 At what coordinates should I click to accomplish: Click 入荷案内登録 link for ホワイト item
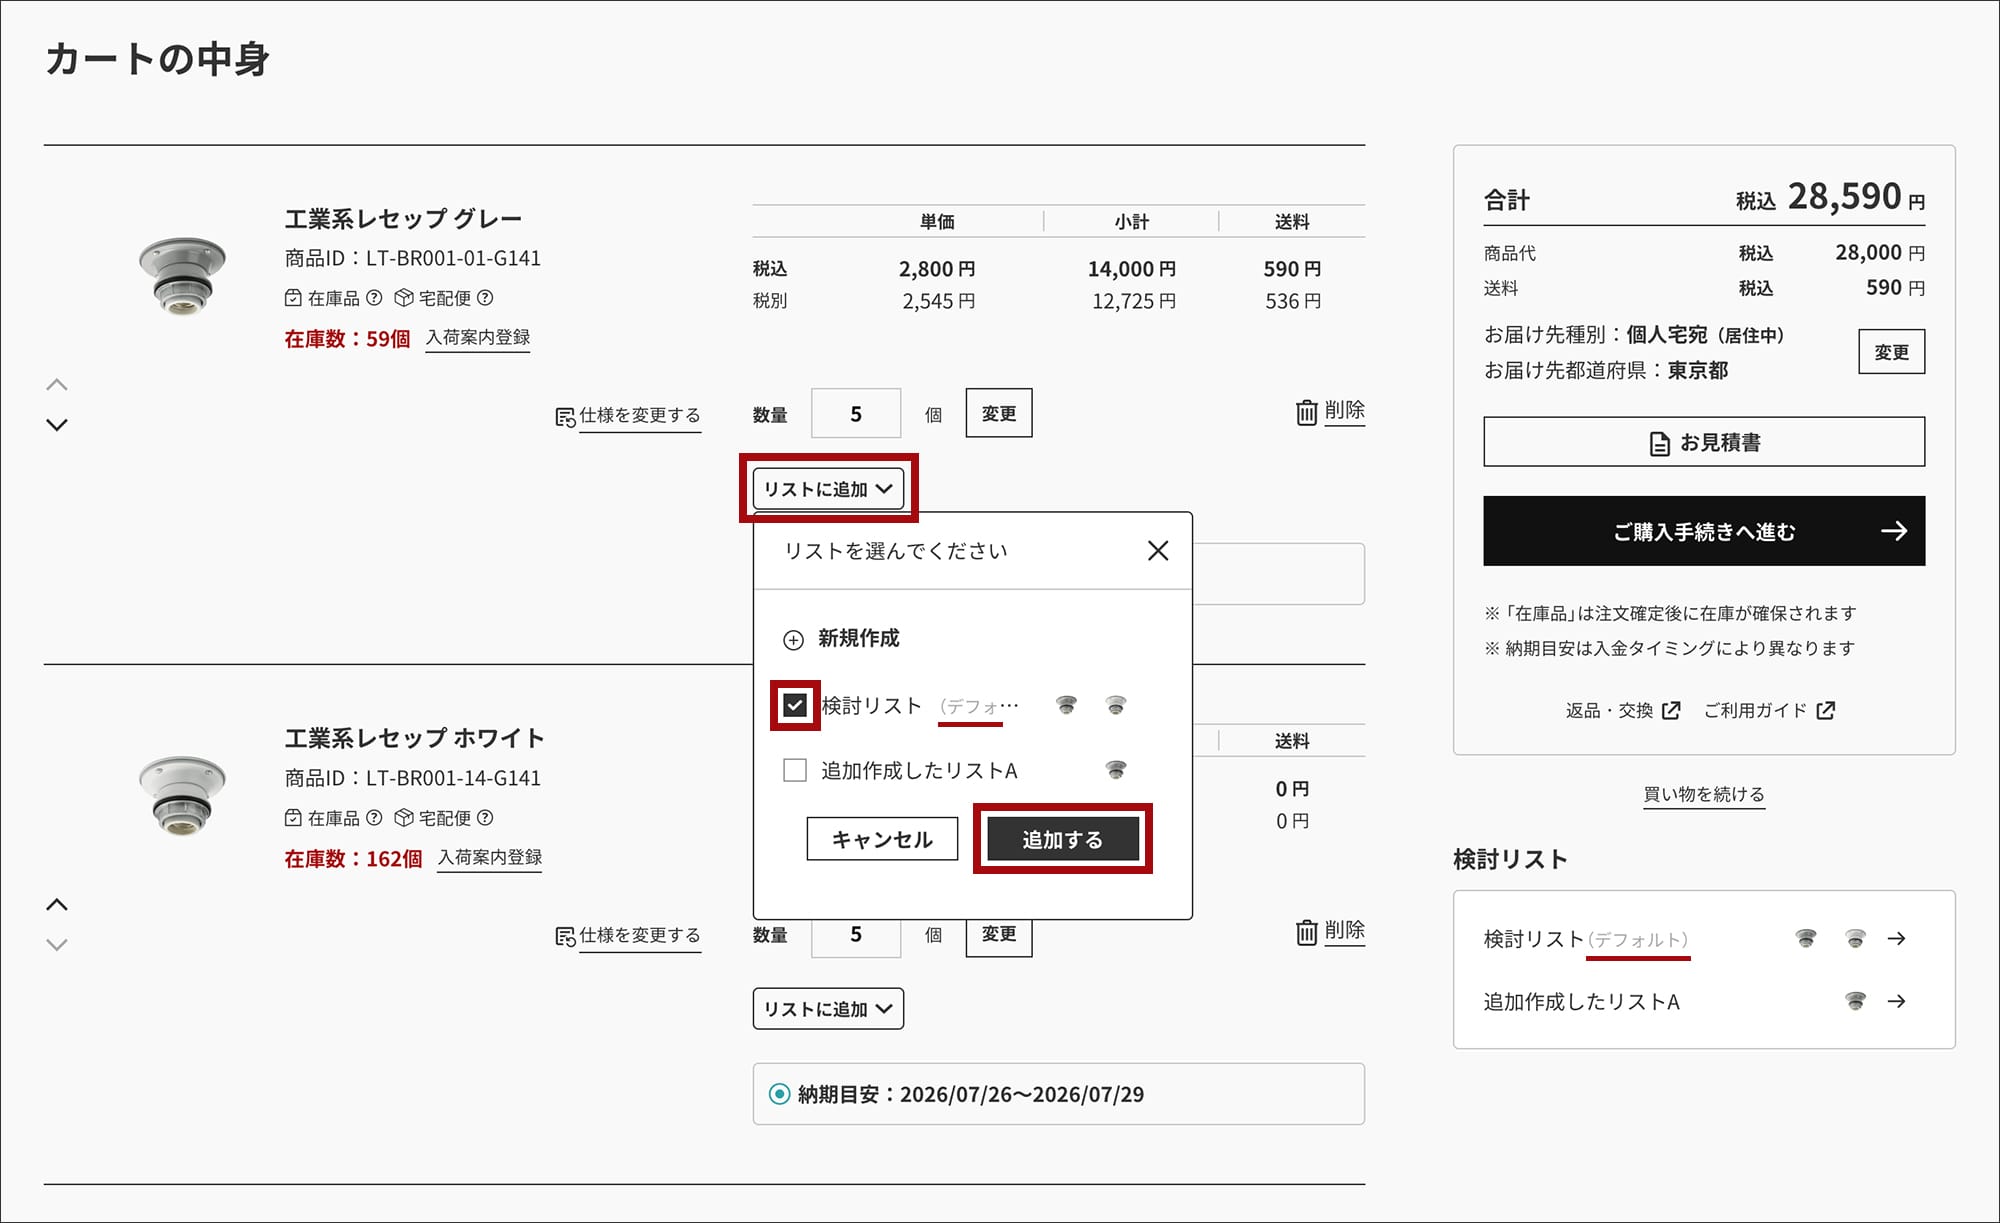click(x=490, y=858)
